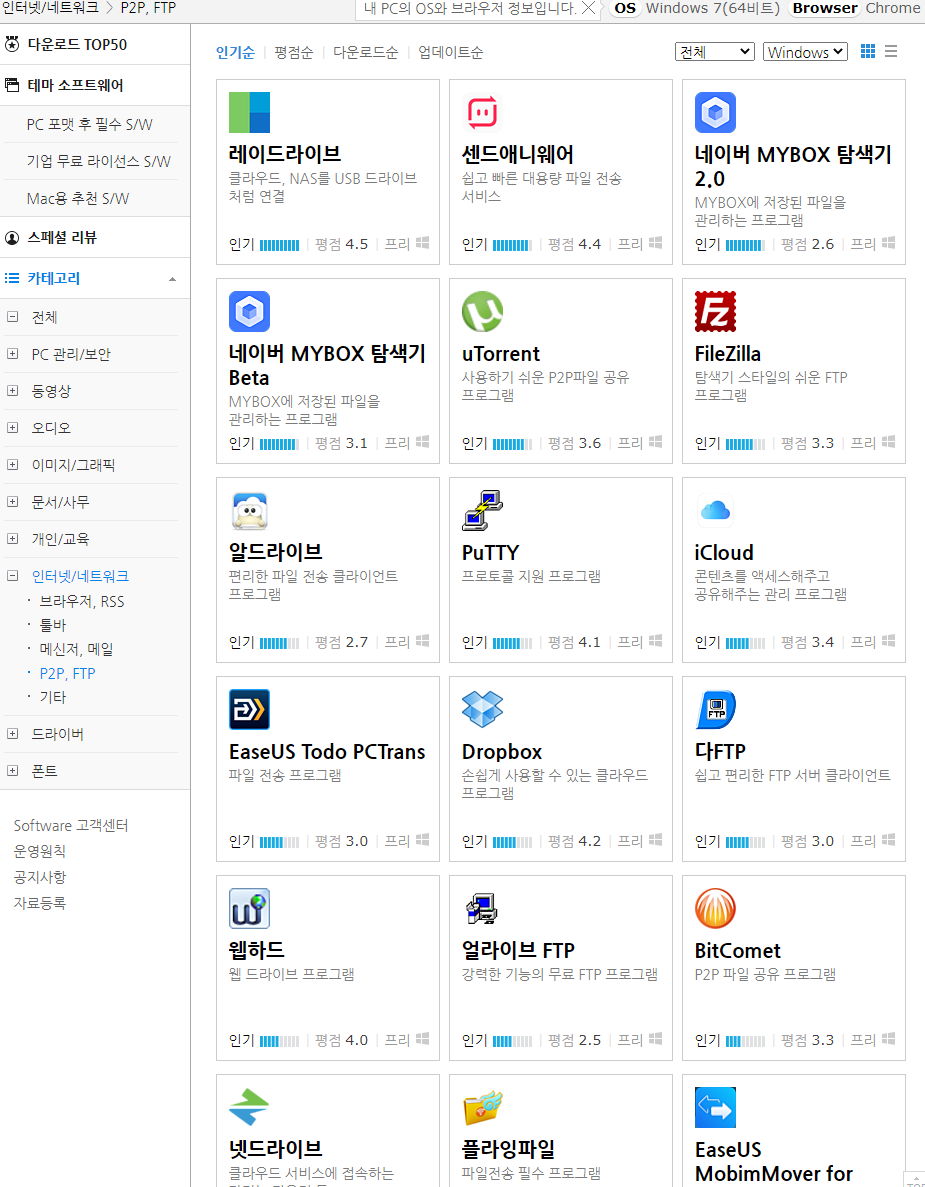Select P2P, FTP subcategory in sidebar
This screenshot has width=925, height=1187.
[67, 673]
